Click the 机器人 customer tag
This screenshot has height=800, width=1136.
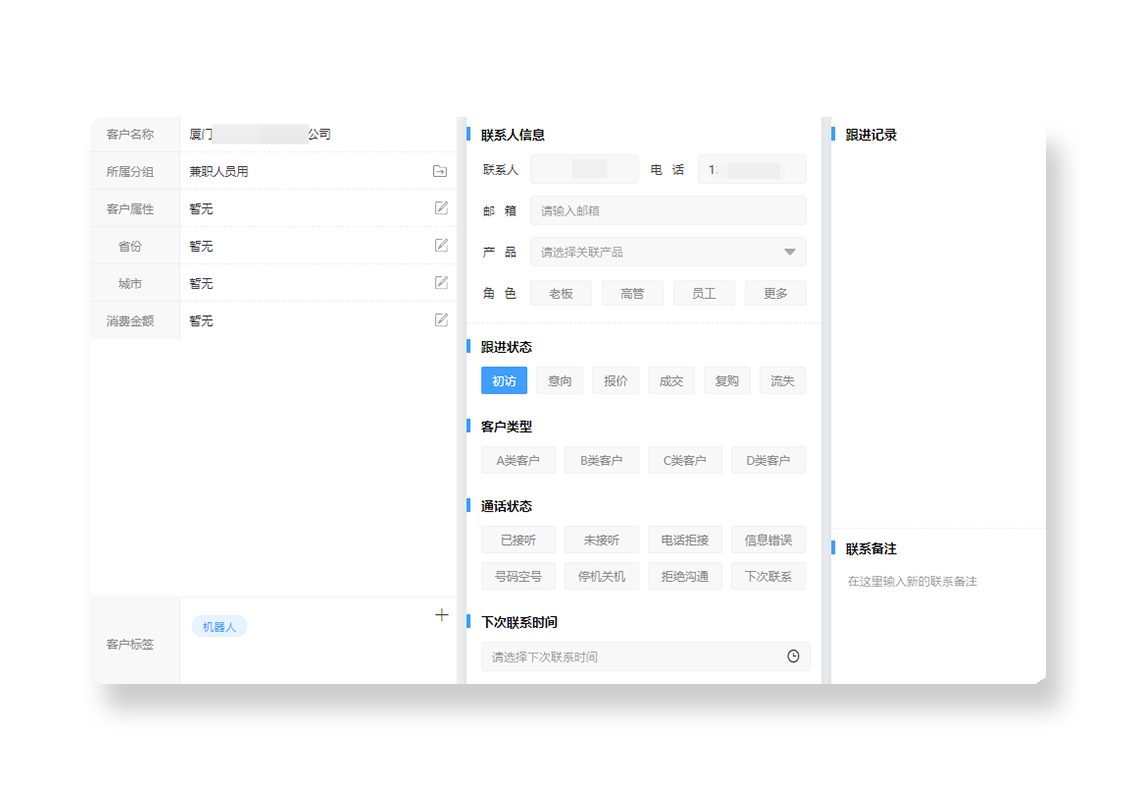pos(219,627)
